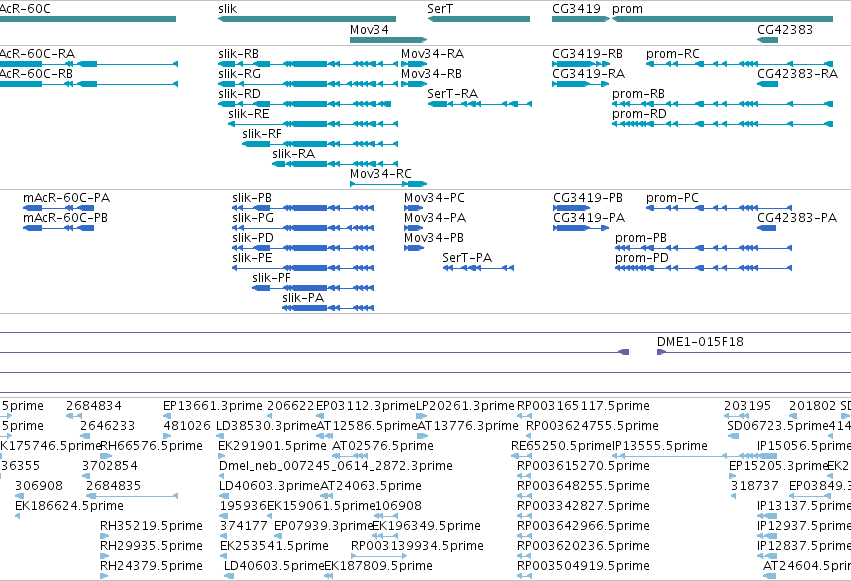
Task: Select the CG42383-PA protein
Action: [x=766, y=228]
